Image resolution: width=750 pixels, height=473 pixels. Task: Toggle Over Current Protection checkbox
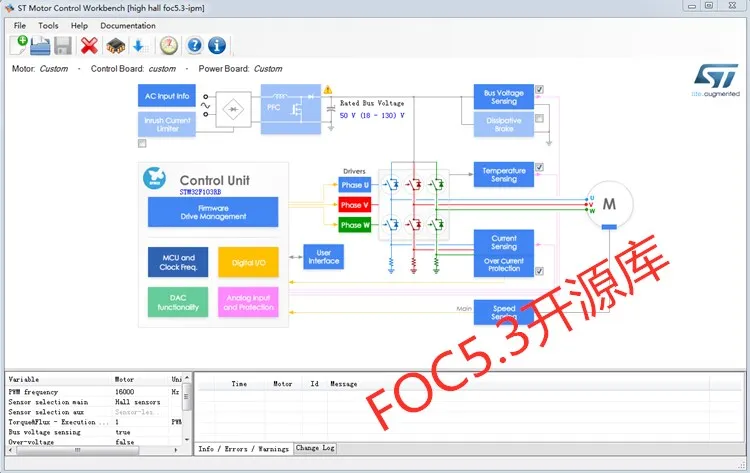coord(540,271)
